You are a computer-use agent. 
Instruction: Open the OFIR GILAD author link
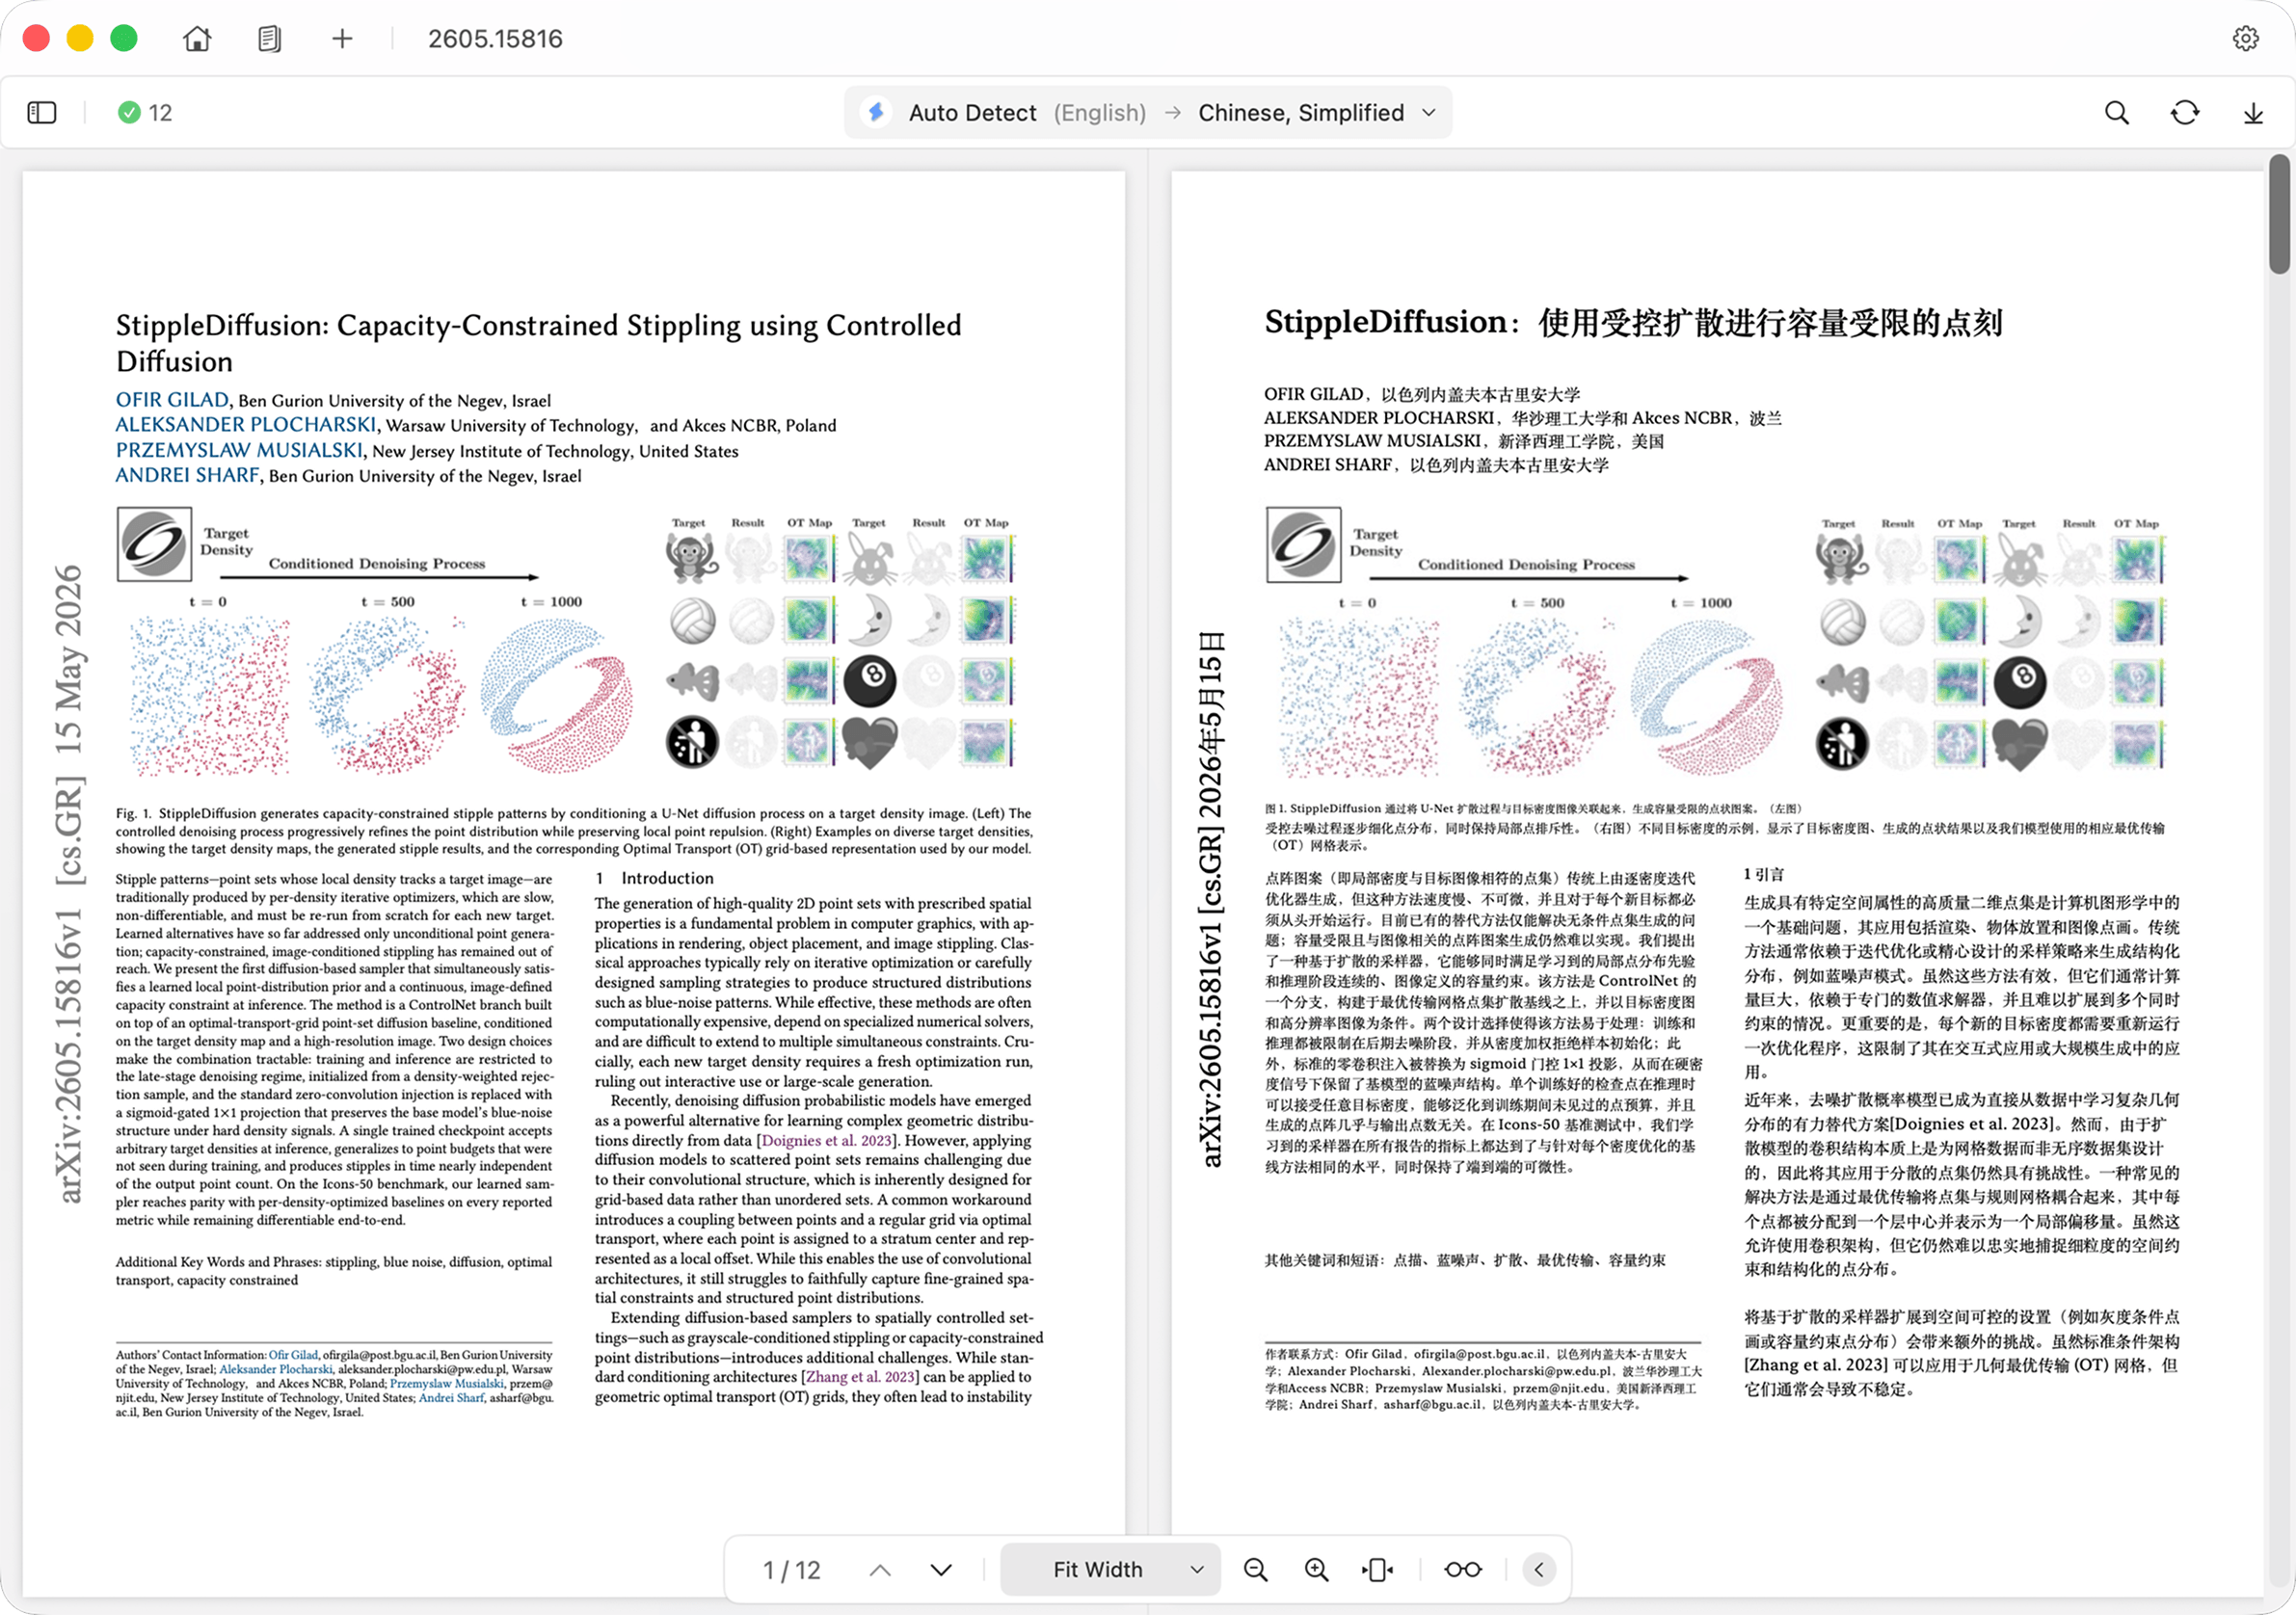(x=172, y=399)
